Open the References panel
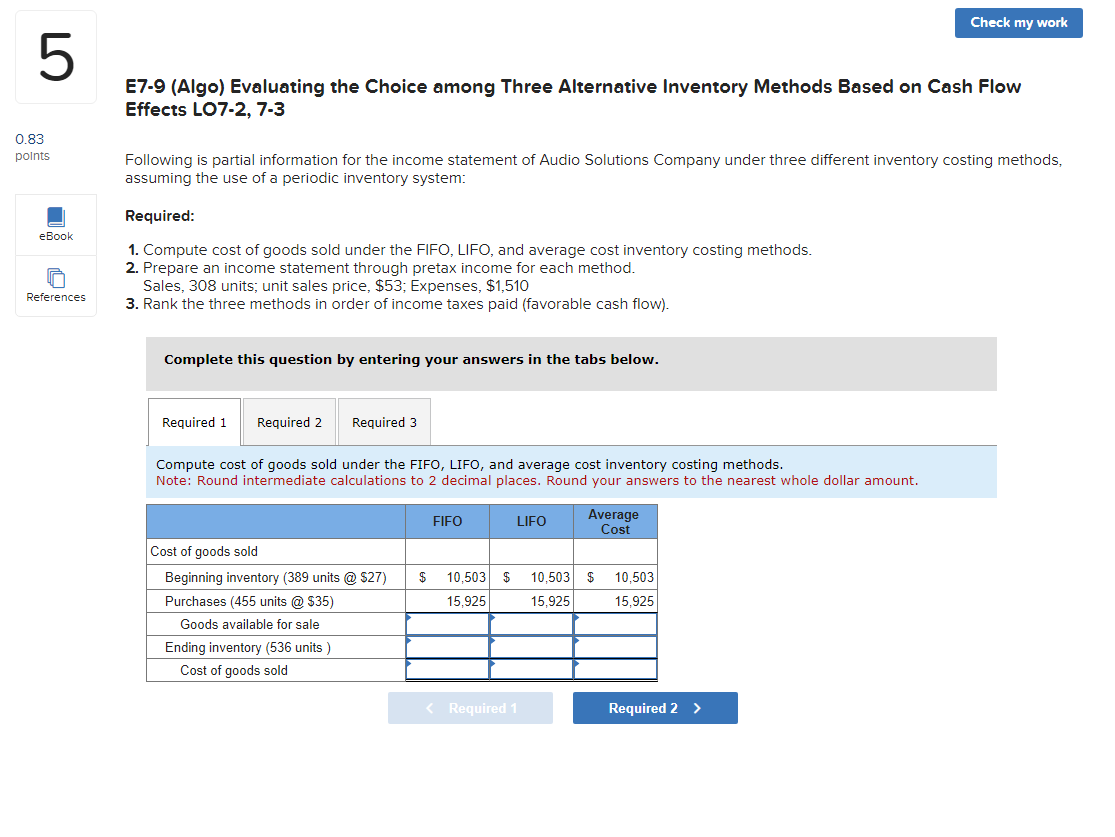 (55, 286)
